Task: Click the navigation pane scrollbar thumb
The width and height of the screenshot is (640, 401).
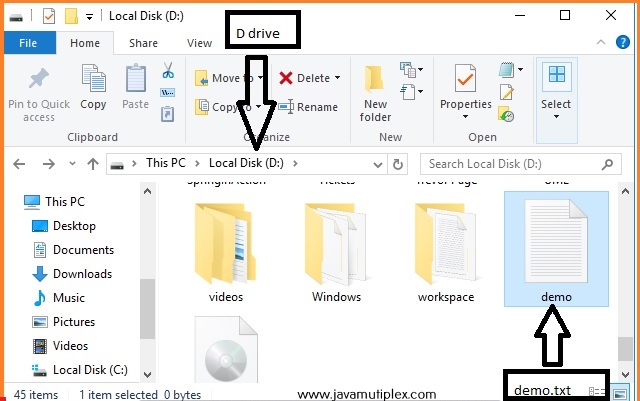Action: coord(147,309)
